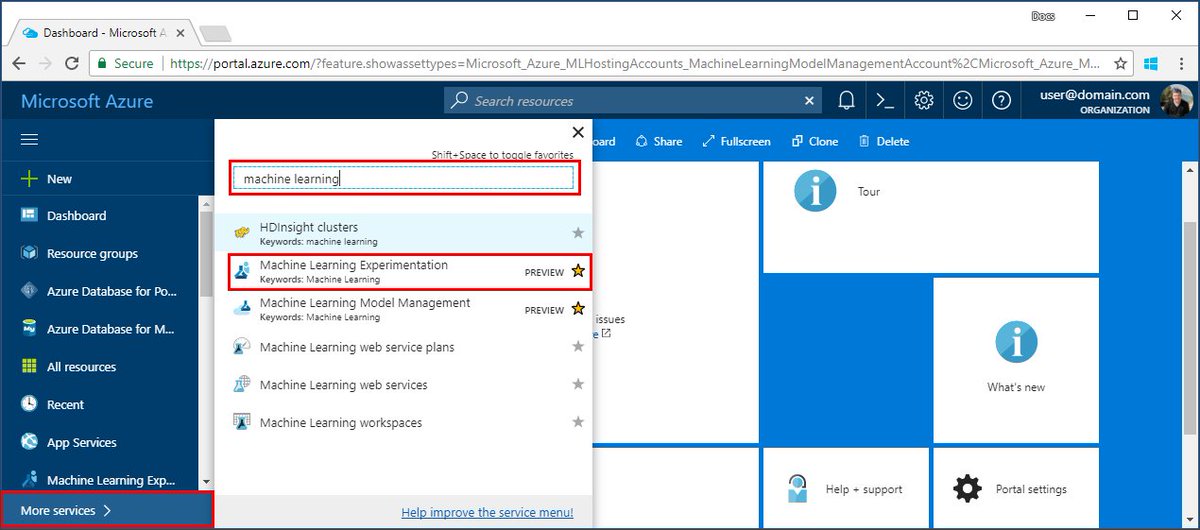Screen dimensions: 1200x530
Task: Click the sidebar scrollbar up arrow
Action: click(x=206, y=203)
